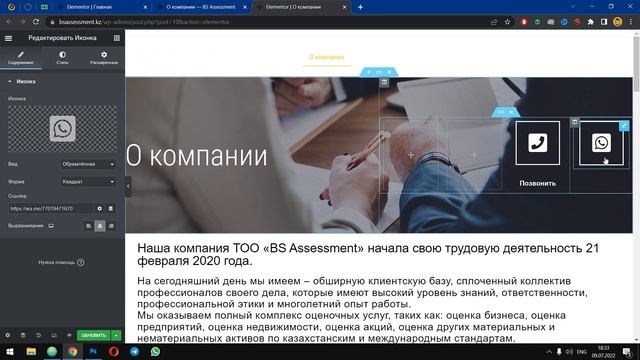Open the Вид dropdown
The height and width of the screenshot is (360, 640).
click(x=88, y=164)
